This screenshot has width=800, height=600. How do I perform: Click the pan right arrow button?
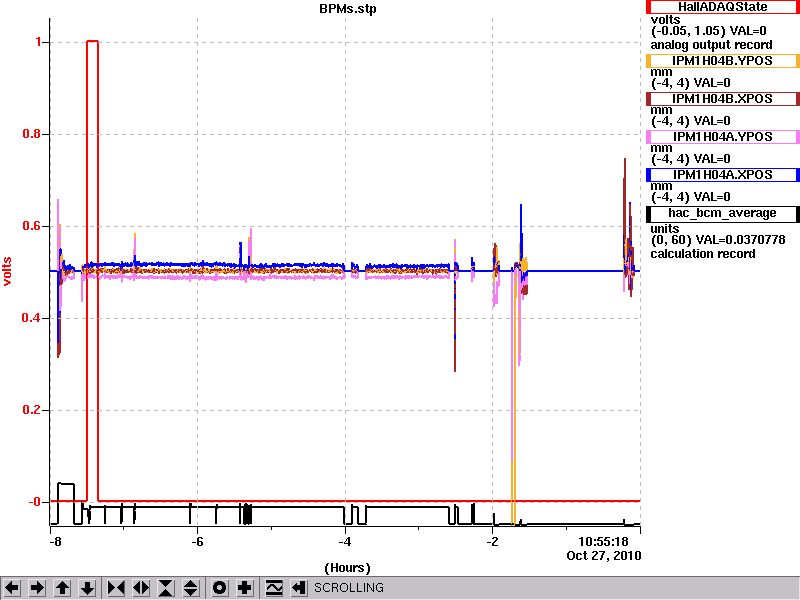37,588
